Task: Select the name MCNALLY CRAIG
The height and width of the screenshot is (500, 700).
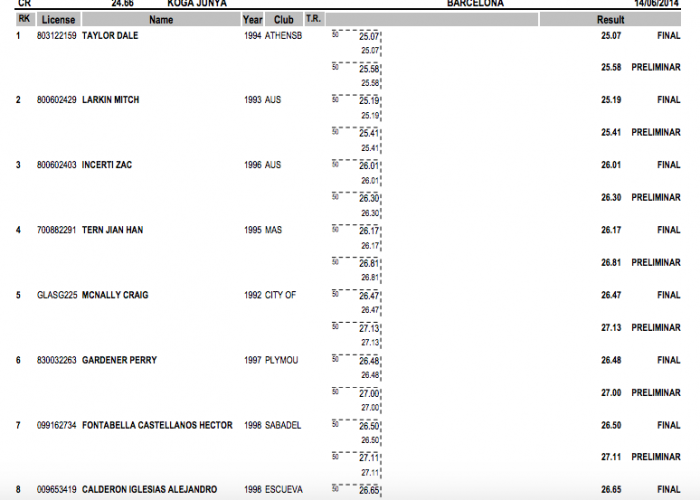Action: tap(115, 296)
